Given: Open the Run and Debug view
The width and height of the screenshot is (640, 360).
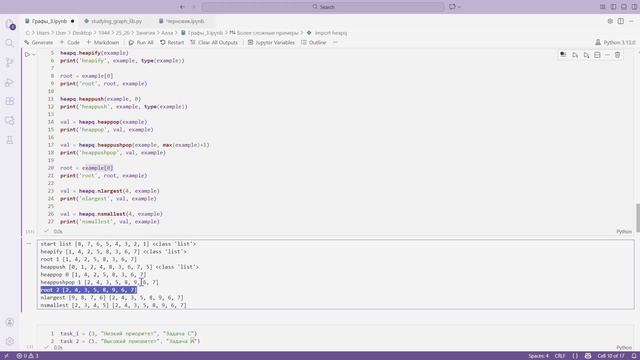Looking at the screenshot, I should 10,82.
